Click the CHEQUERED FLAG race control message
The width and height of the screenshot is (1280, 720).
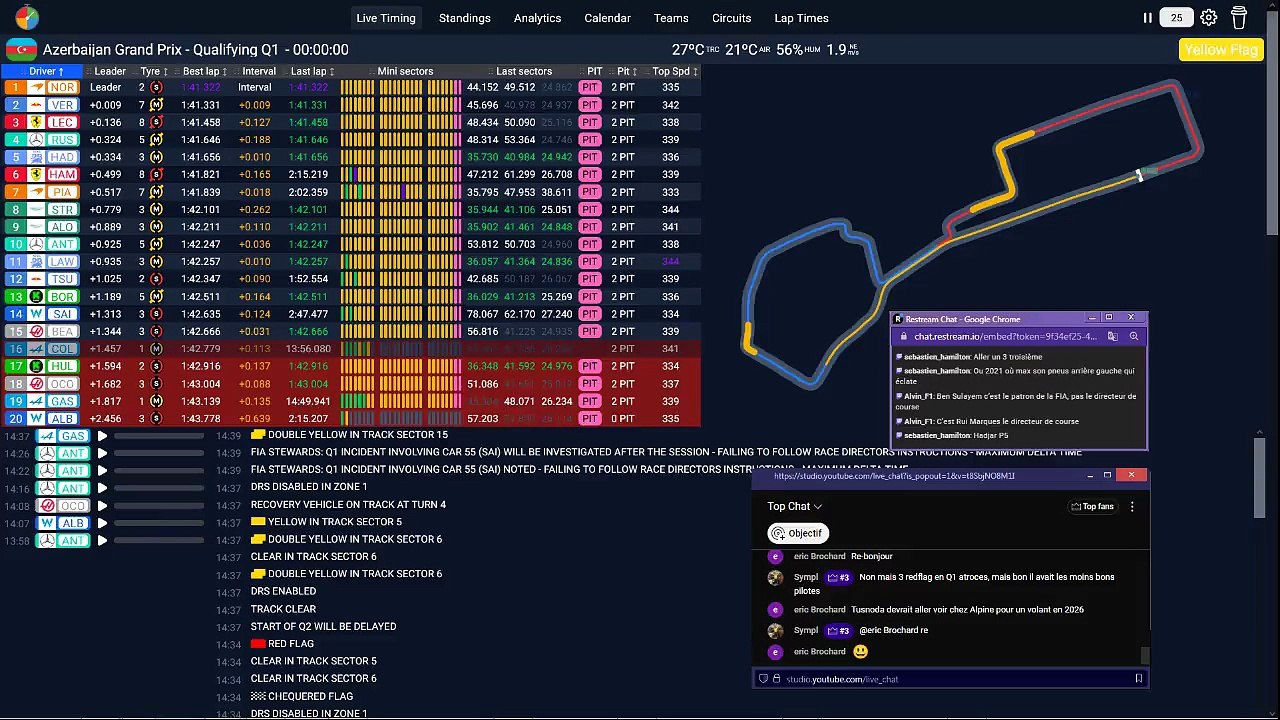(301, 696)
